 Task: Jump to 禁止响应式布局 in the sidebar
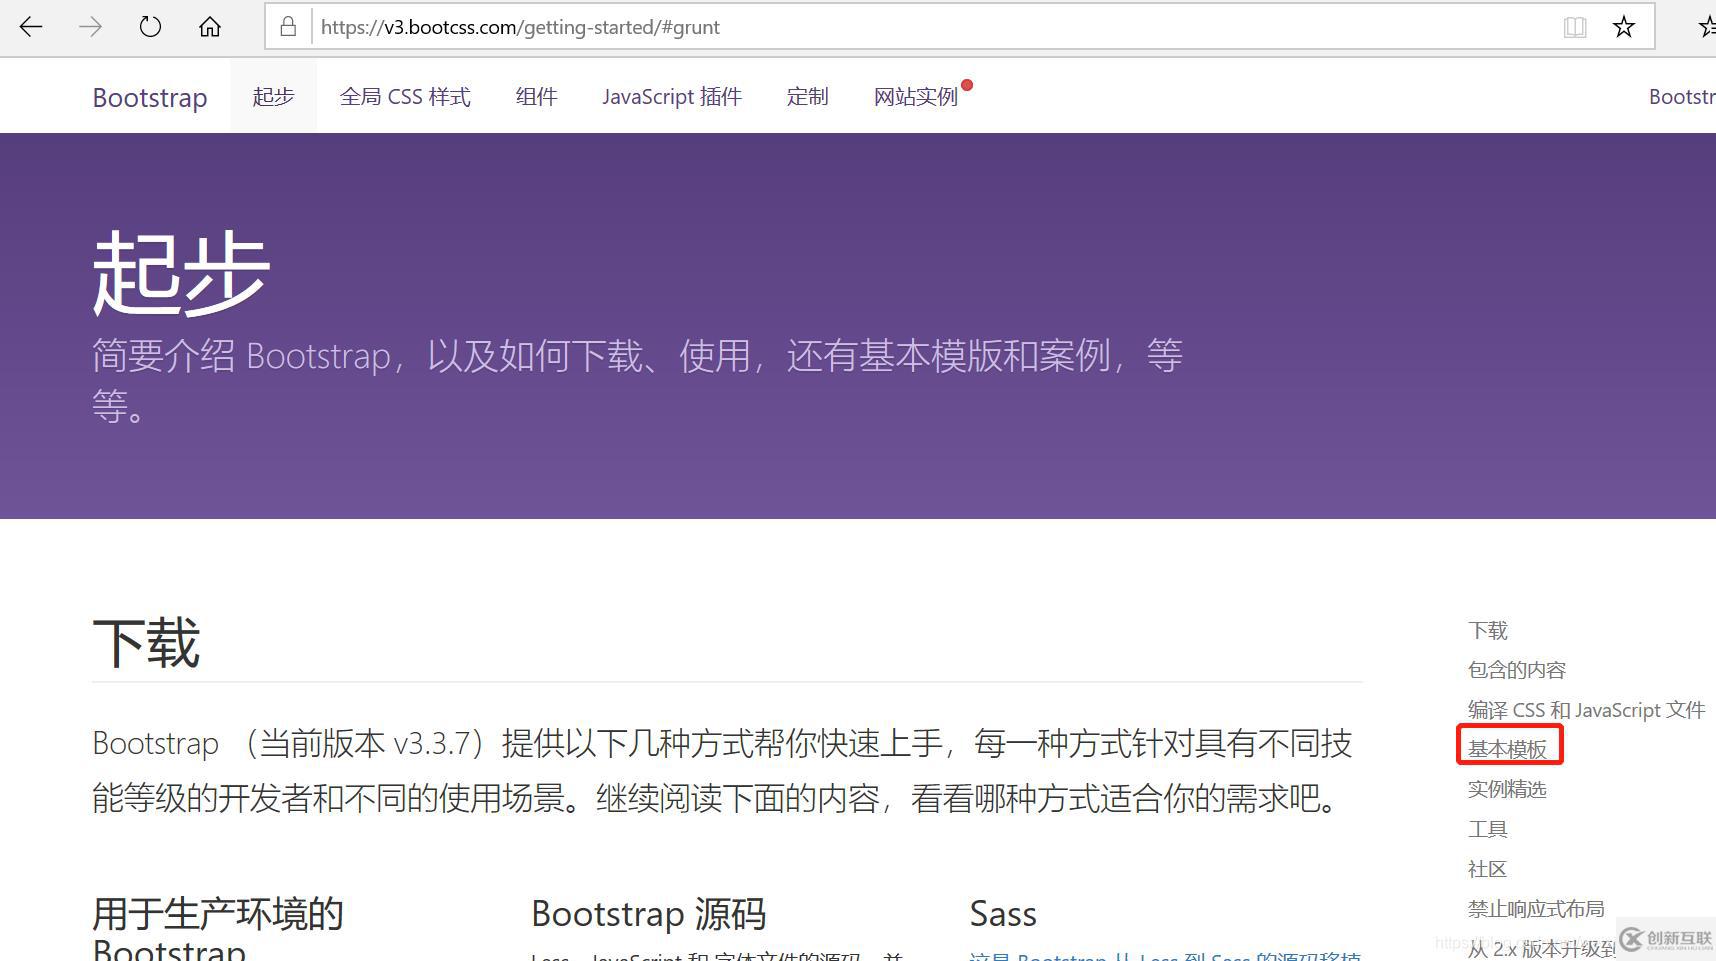tap(1536, 909)
